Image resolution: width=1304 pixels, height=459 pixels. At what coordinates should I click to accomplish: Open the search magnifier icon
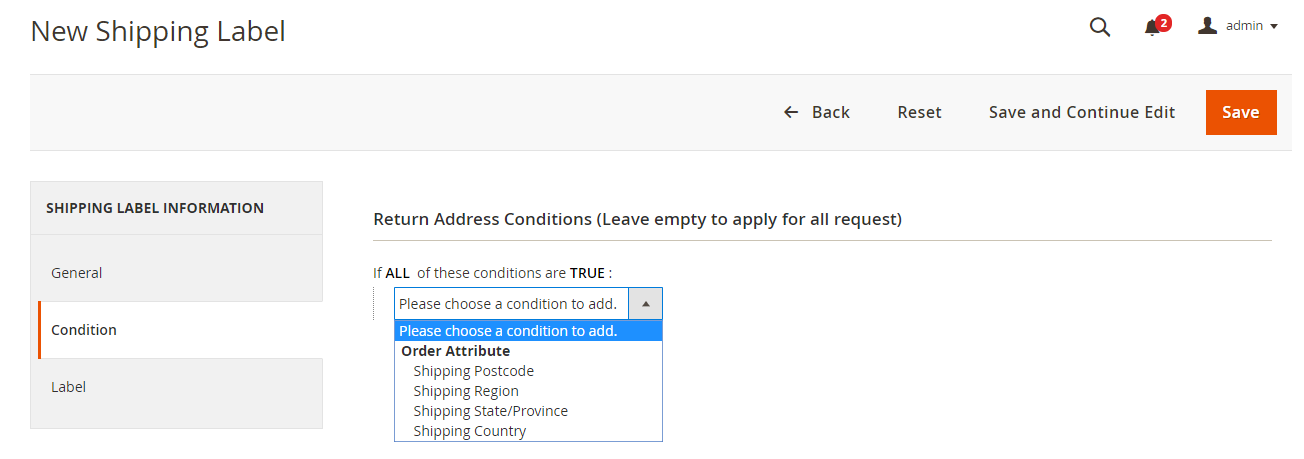pos(1099,28)
